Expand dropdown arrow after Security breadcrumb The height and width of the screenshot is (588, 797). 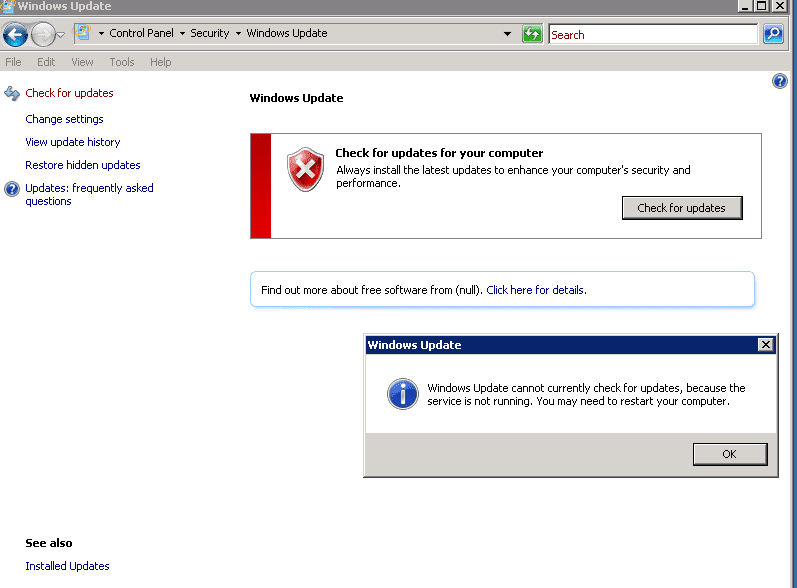(x=238, y=34)
